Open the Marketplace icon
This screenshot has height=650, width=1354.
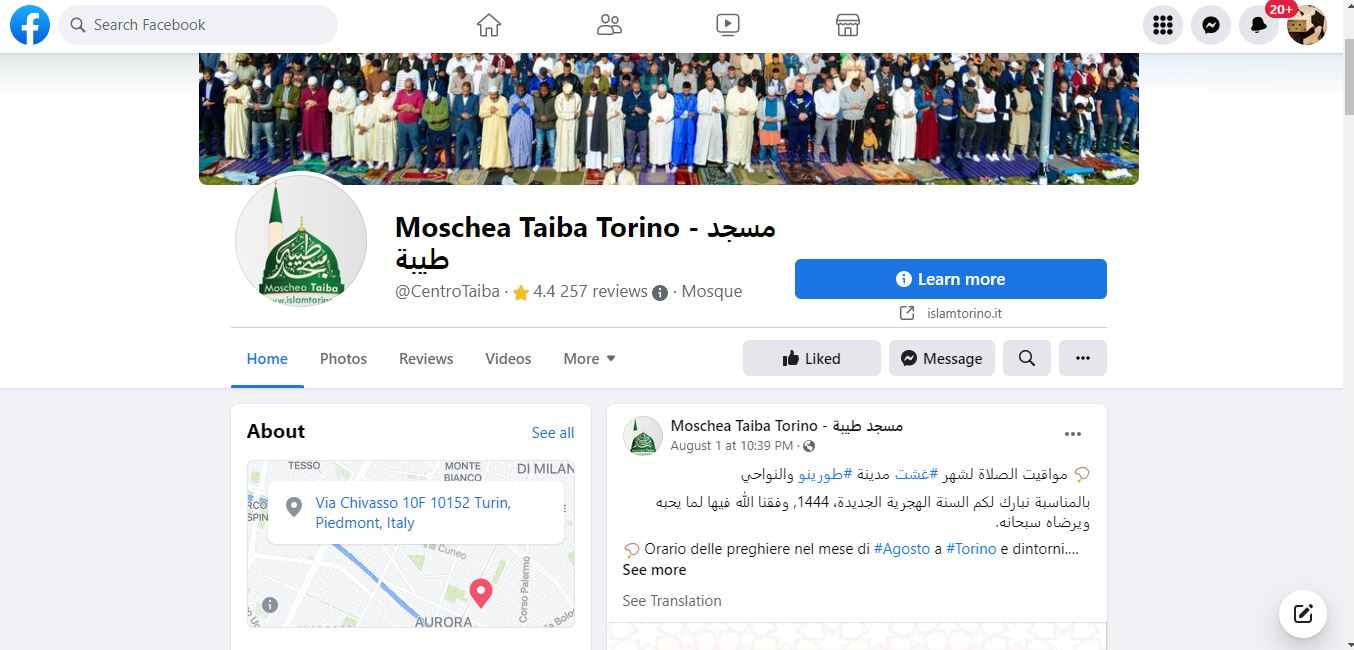click(x=848, y=25)
